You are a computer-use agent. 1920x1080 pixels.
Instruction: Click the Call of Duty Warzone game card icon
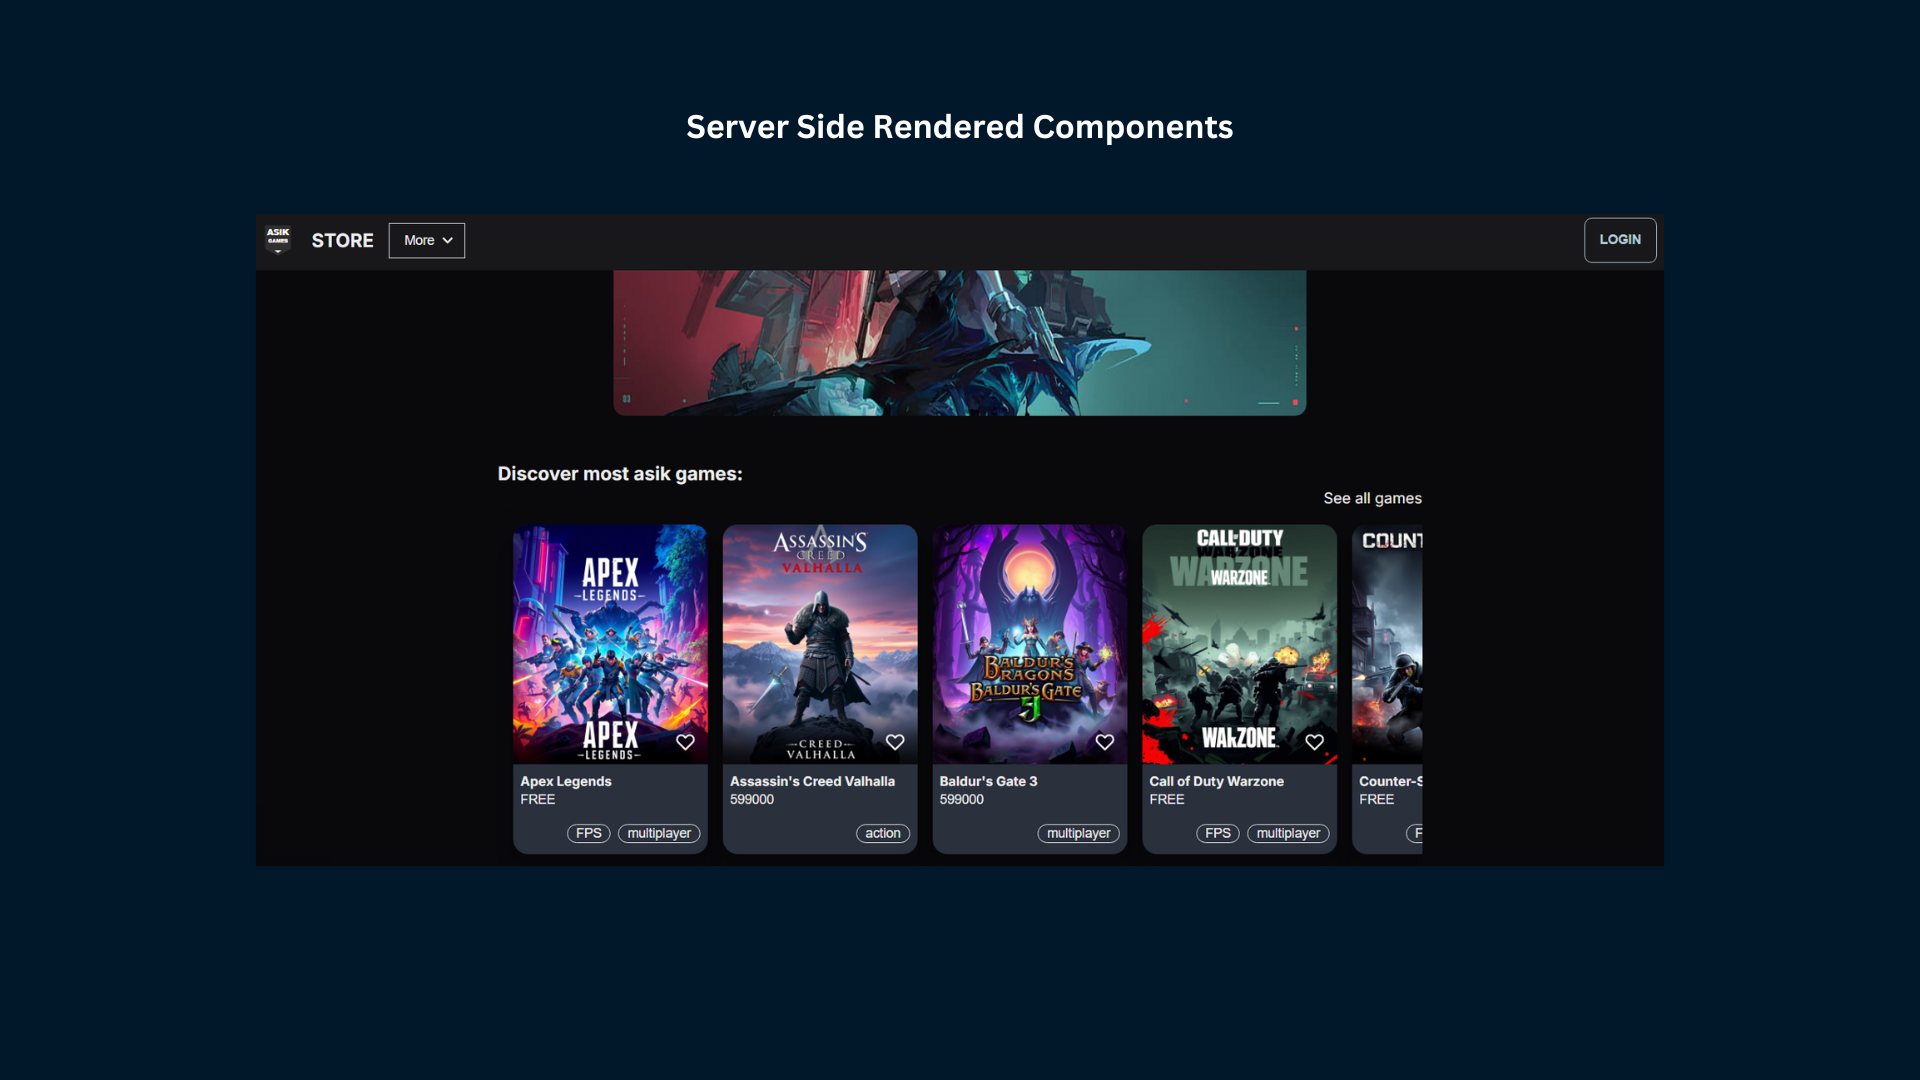coord(1313,741)
